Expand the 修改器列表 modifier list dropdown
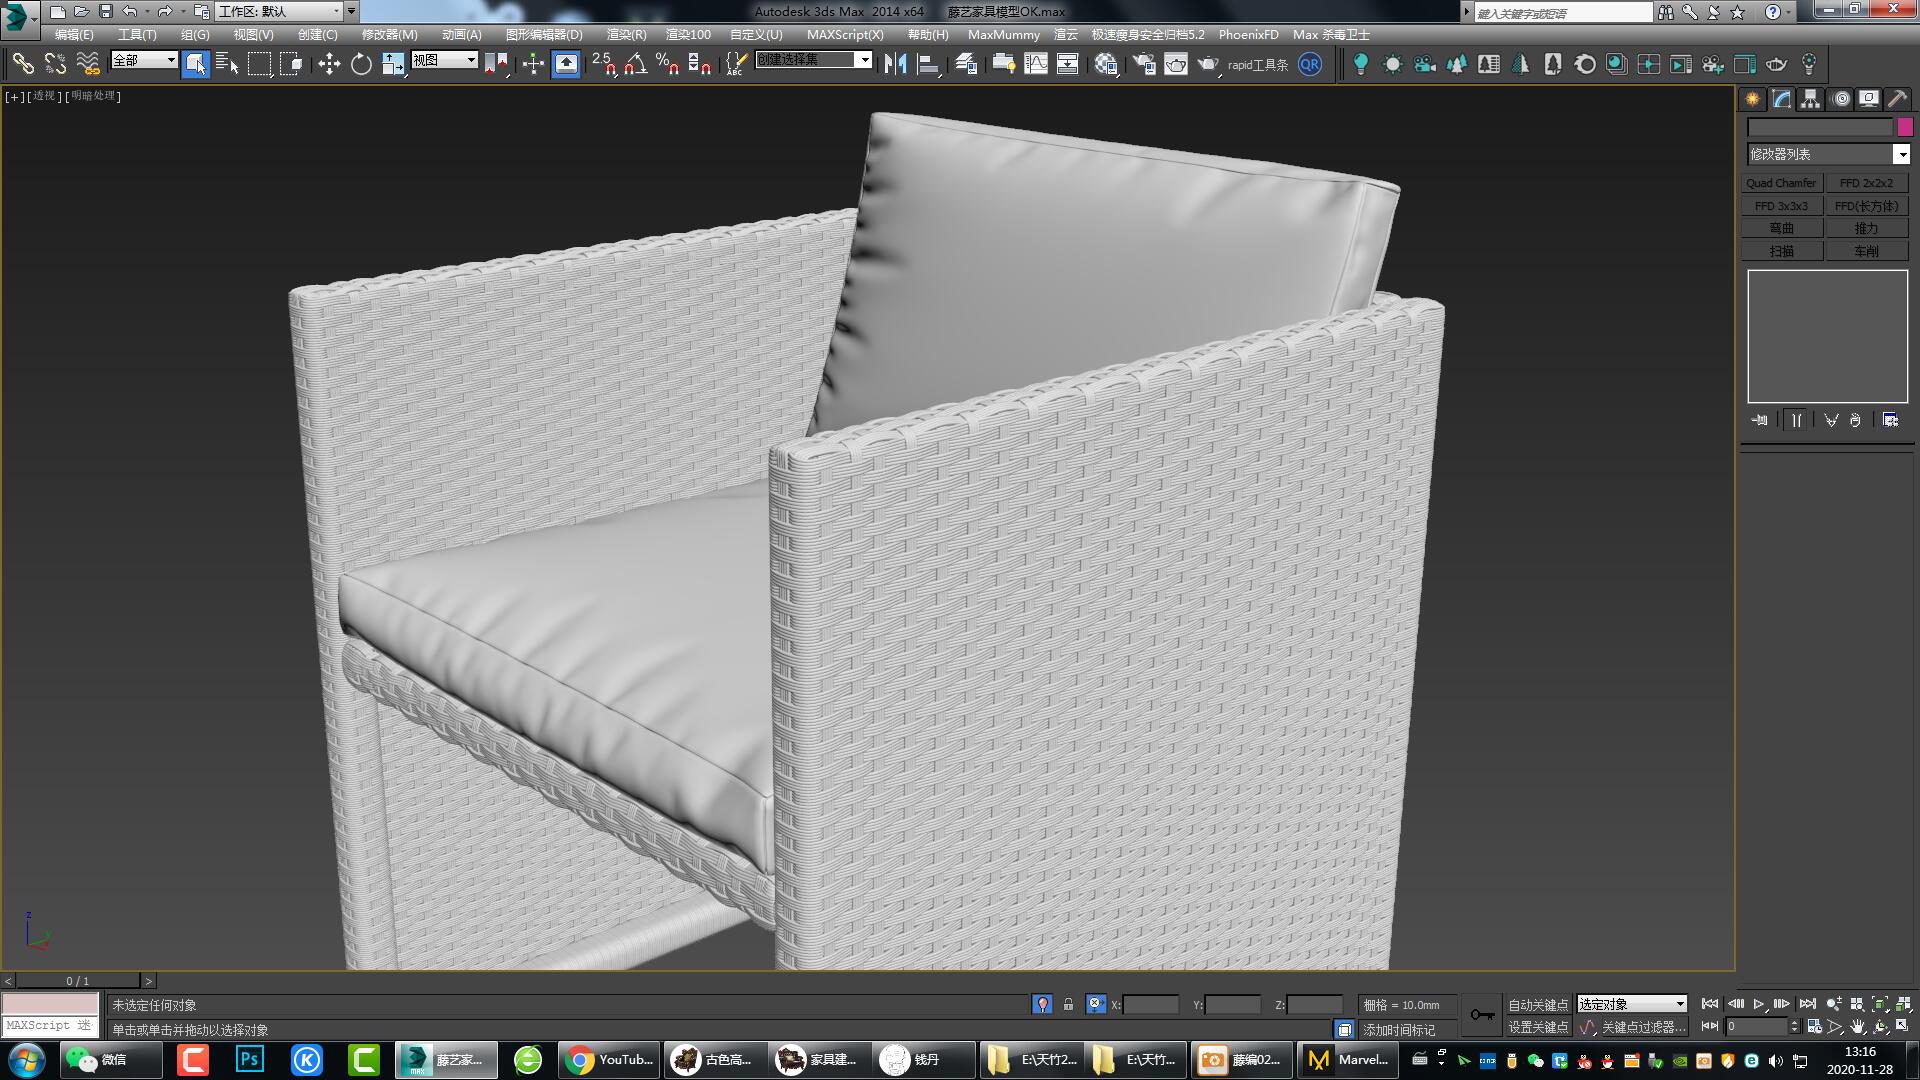This screenshot has width=1920, height=1080. pyautogui.click(x=1901, y=154)
